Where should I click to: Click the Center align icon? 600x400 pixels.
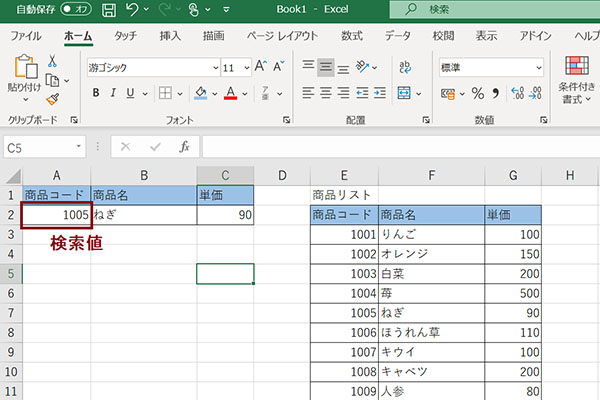click(x=326, y=93)
